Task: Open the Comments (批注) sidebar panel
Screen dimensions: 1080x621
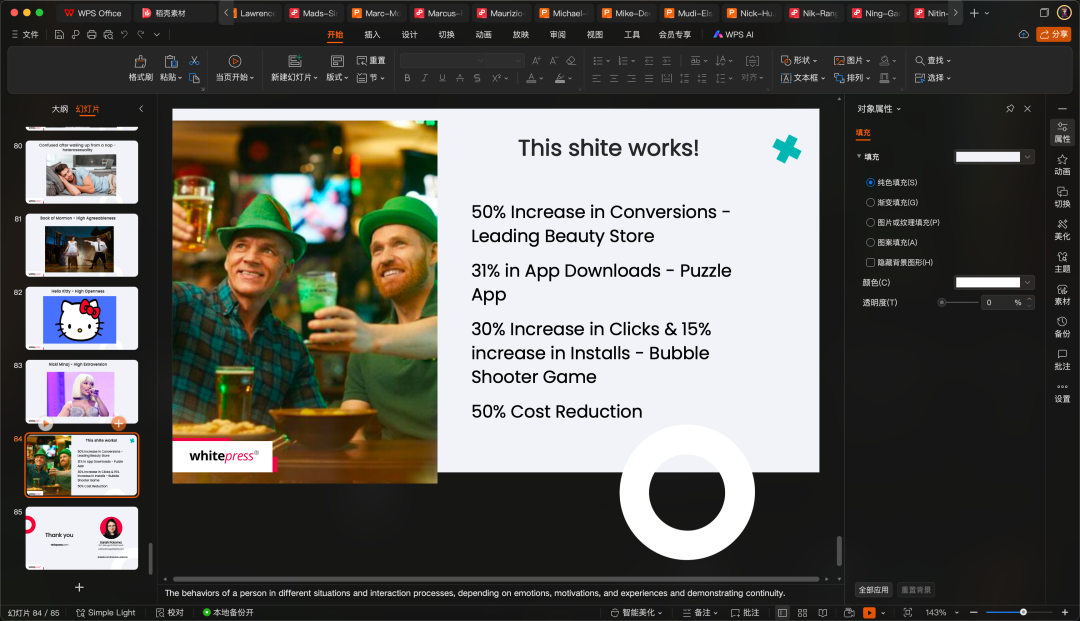Action: pos(1062,359)
